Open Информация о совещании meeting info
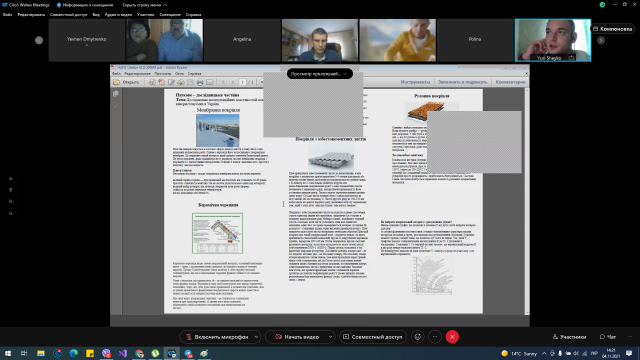The height and width of the screenshot is (360, 640). [x=84, y=5]
